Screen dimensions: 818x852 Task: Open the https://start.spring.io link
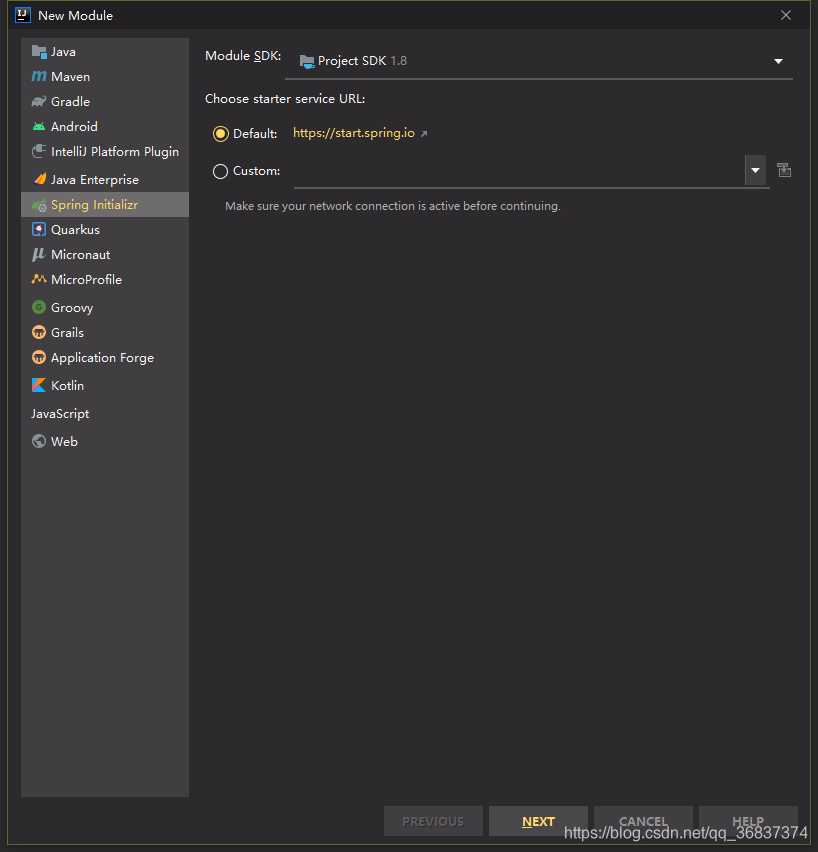[354, 133]
